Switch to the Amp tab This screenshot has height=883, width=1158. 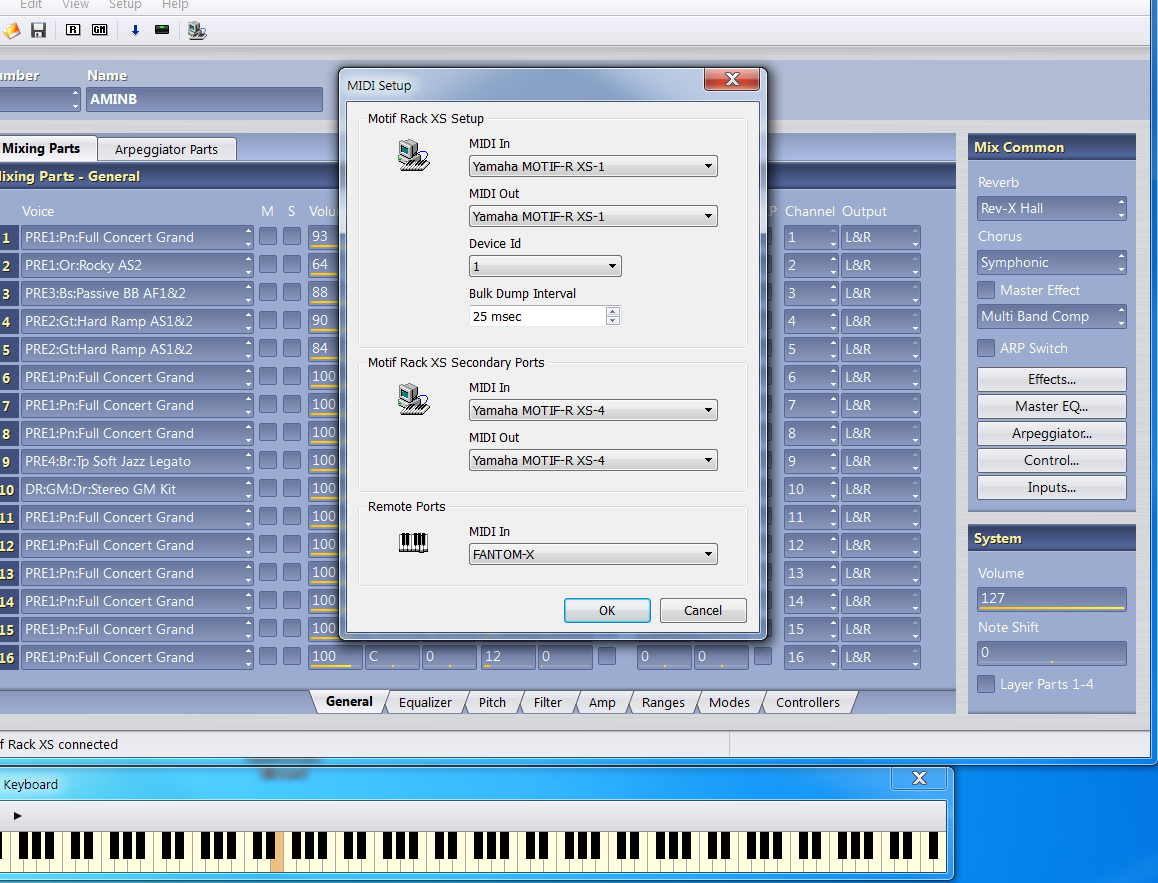tap(602, 702)
